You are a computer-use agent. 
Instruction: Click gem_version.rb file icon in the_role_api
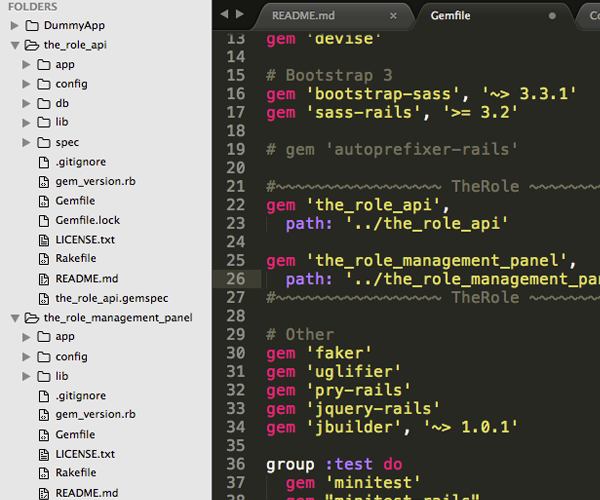point(44,182)
